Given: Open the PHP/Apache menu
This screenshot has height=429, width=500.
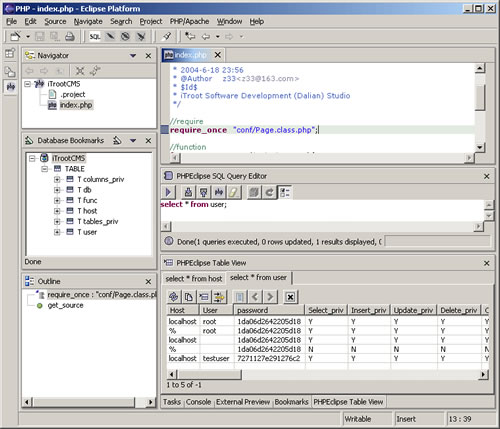Looking at the screenshot, I should click(190, 22).
